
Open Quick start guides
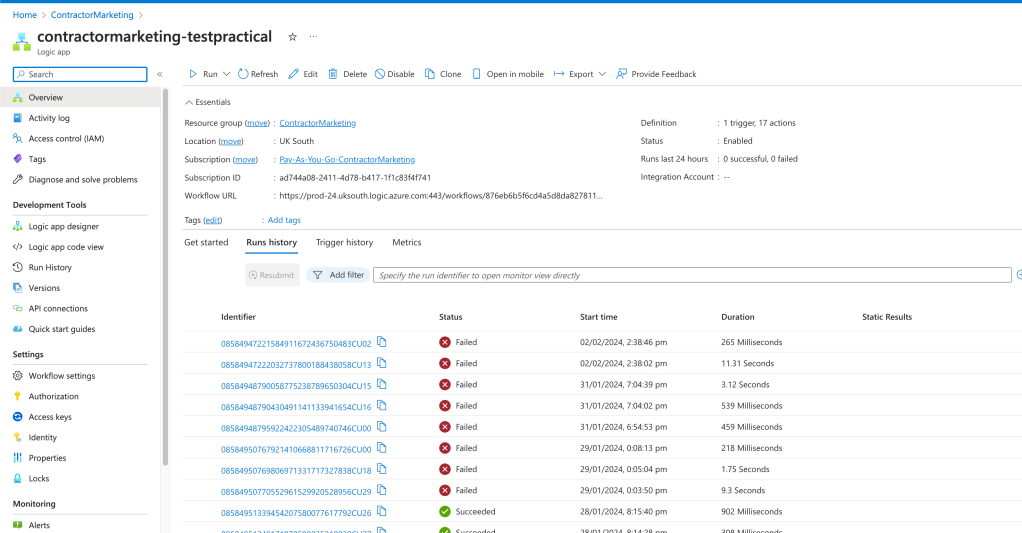click(61, 329)
